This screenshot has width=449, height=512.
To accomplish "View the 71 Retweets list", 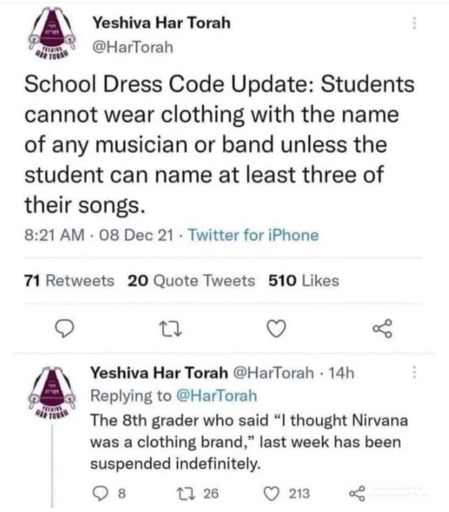I will (69, 281).
